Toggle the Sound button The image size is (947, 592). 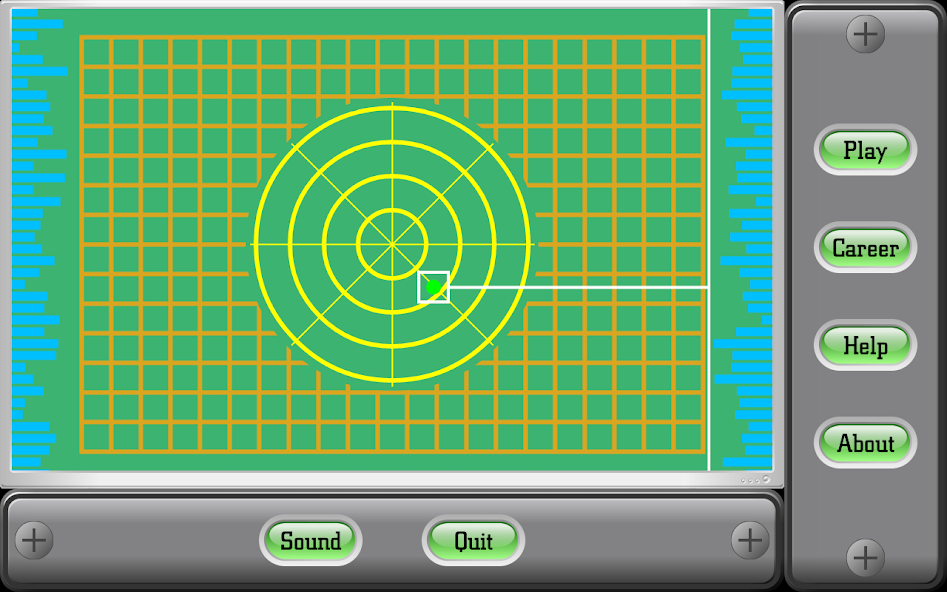[310, 541]
